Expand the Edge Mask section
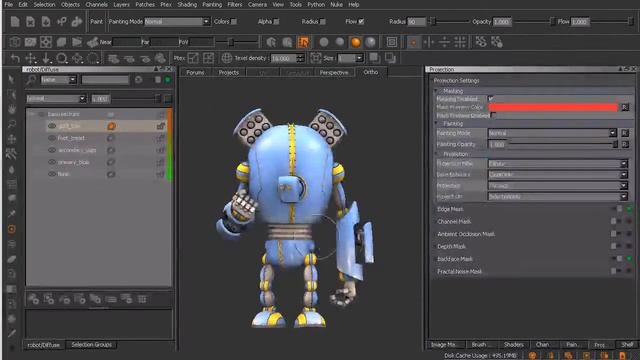640x360 pixels. tap(450, 209)
